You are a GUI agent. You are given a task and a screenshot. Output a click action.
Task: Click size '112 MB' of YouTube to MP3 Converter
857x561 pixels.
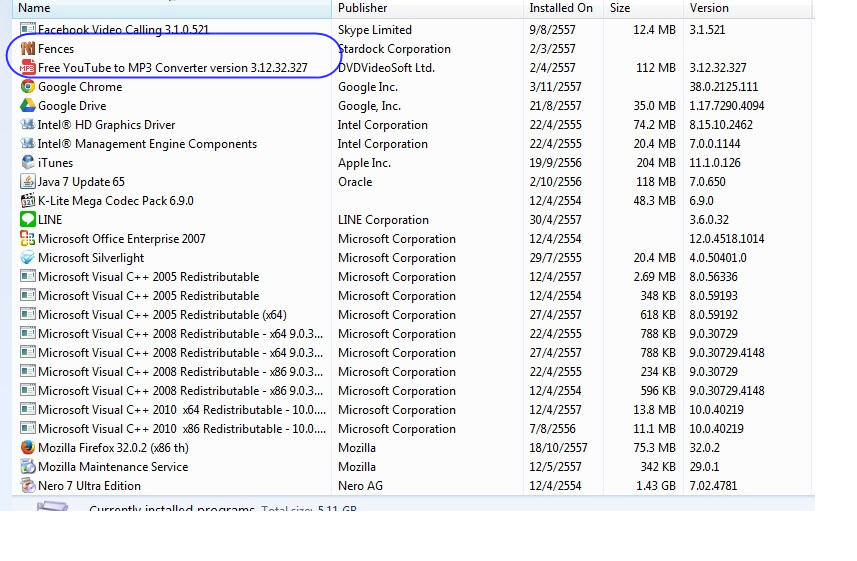[656, 68]
